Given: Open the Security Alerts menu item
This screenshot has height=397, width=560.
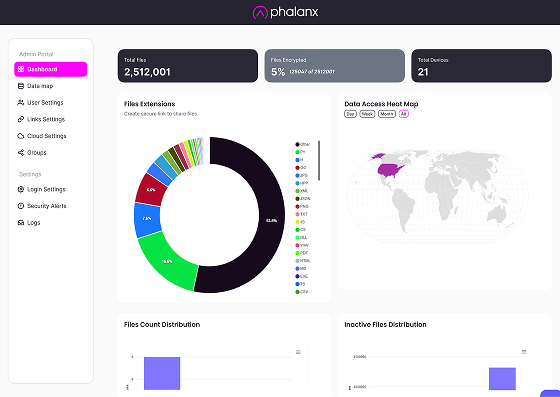Looking at the screenshot, I should 42,206.
